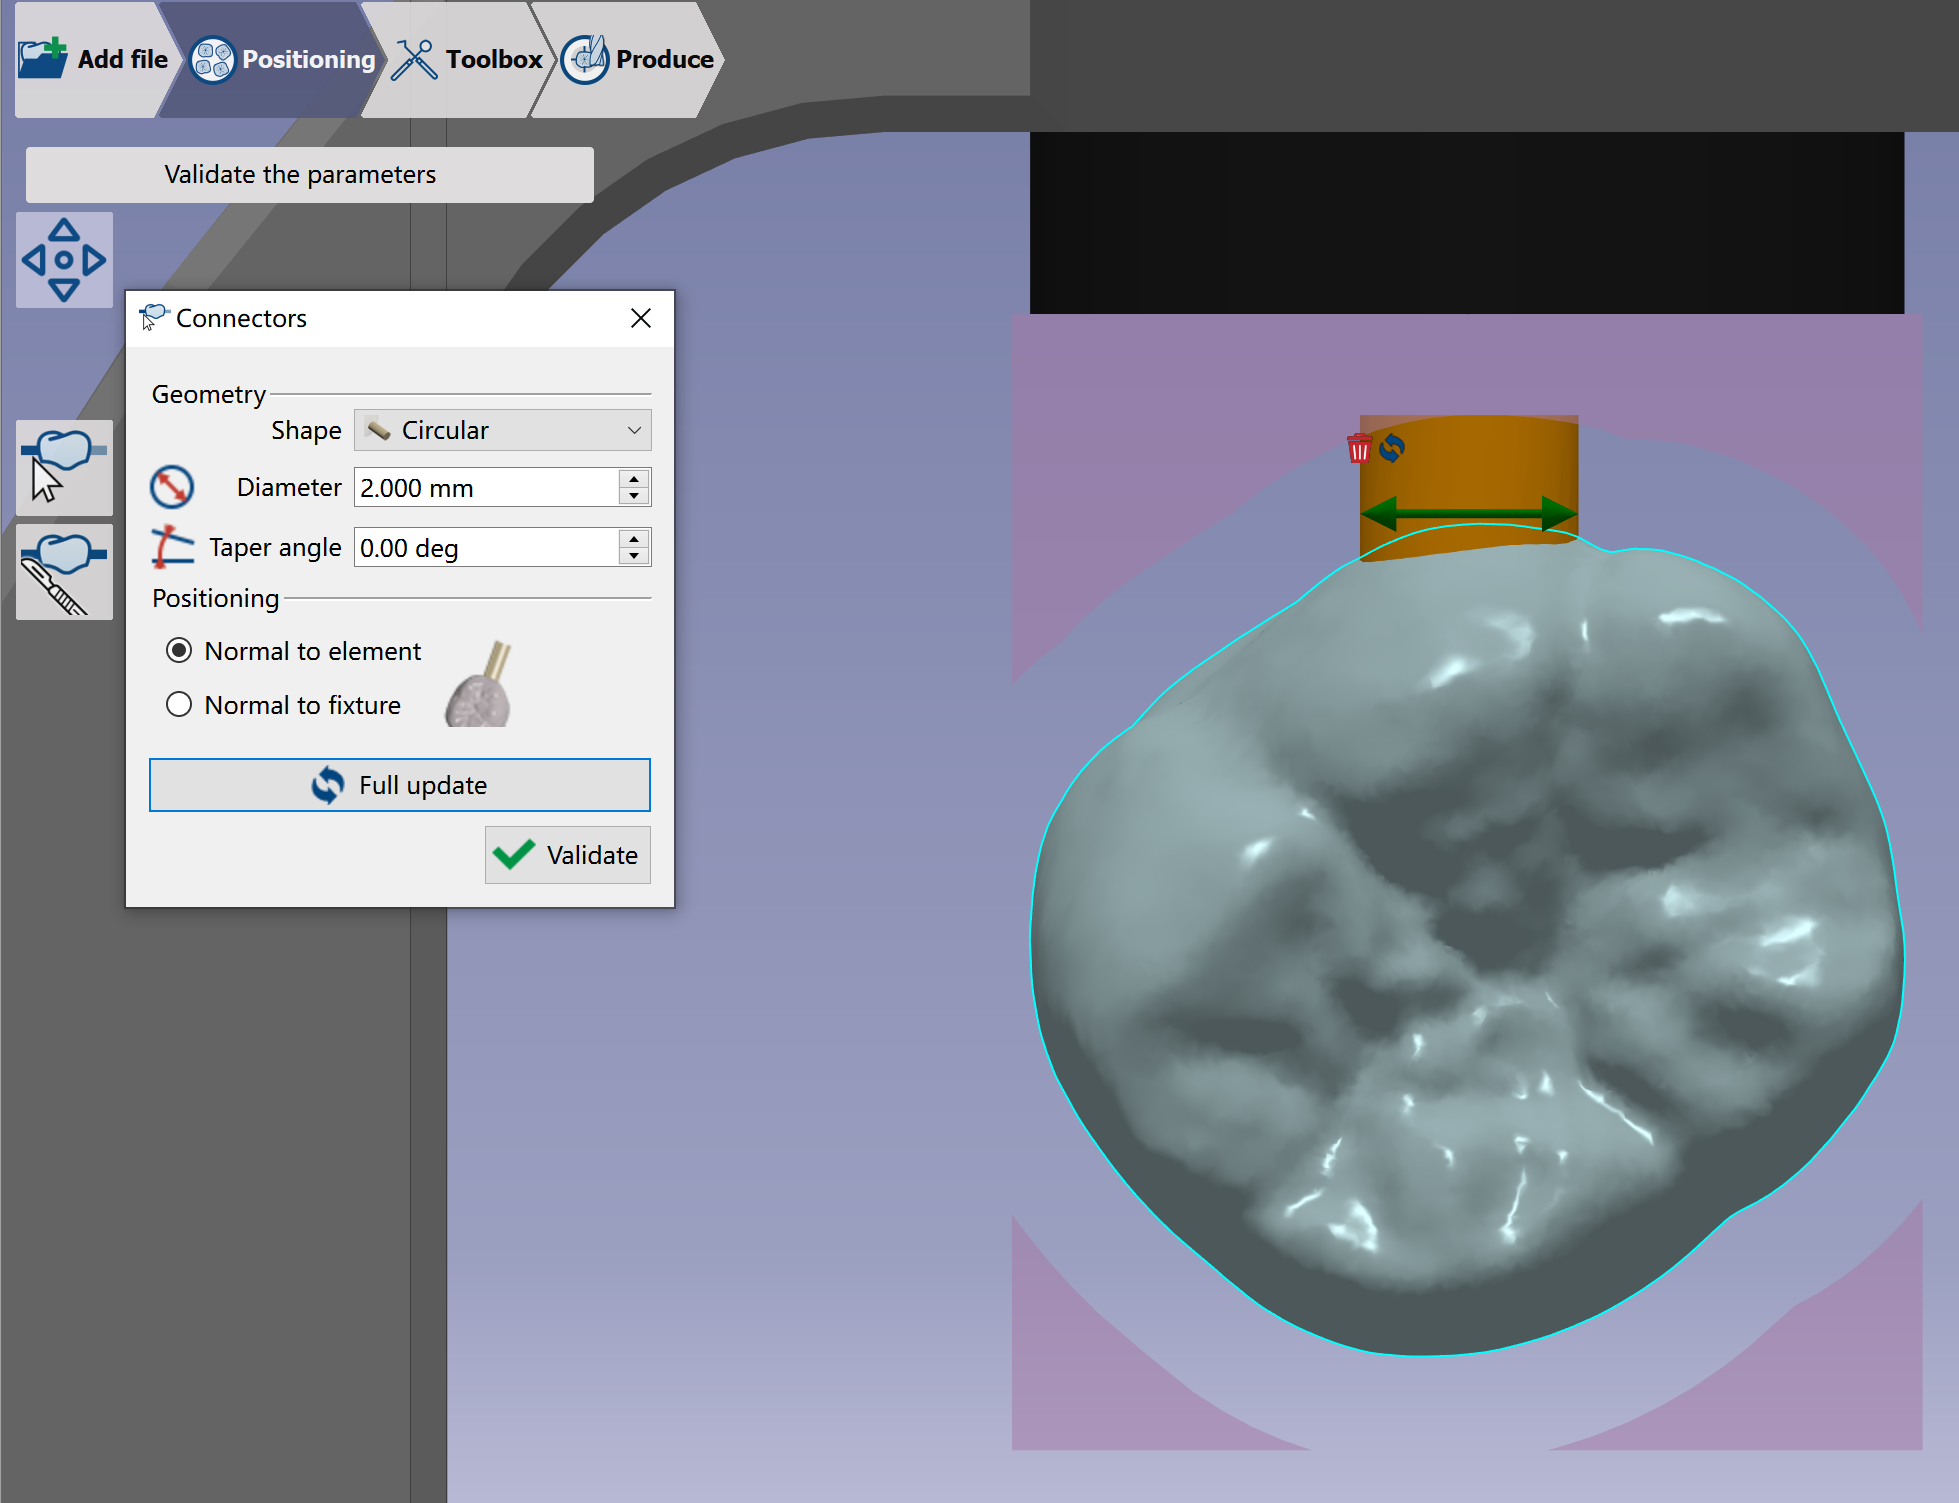Click the blue refresh icon on connector
Viewport: 1959px width, 1503px height.
(1392, 448)
